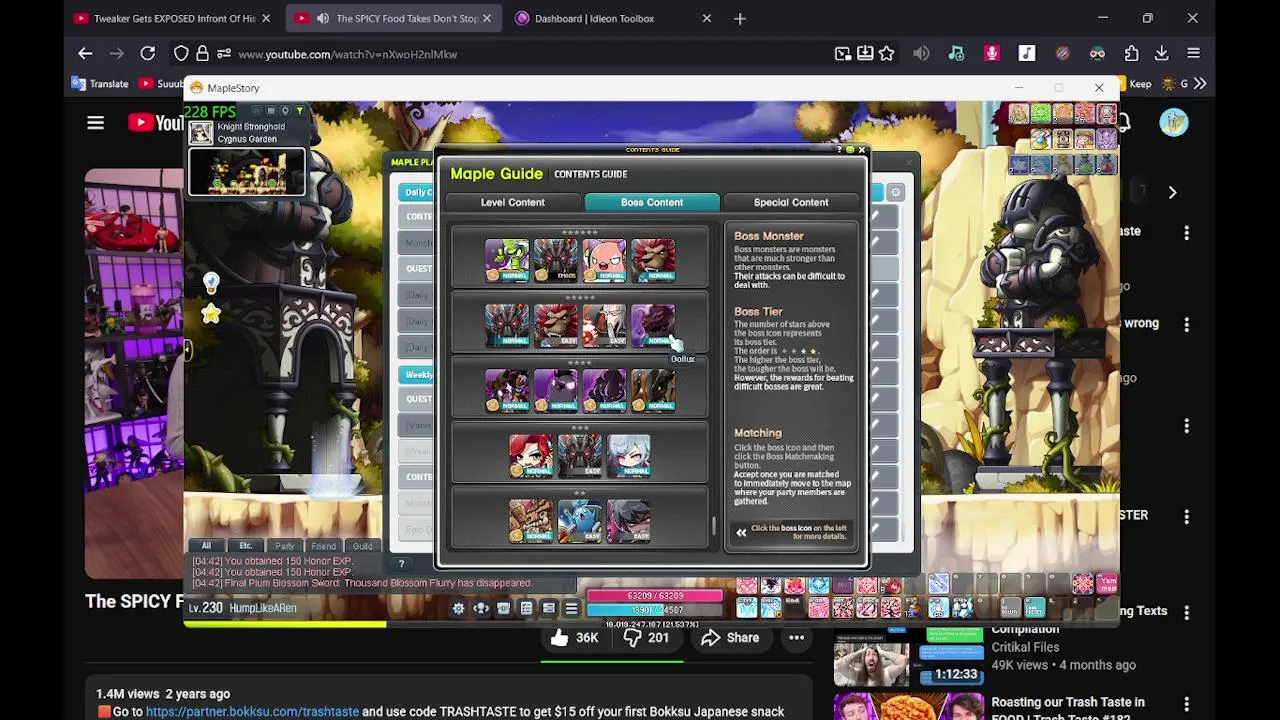Mute the SPICY Food tab via speaker icon
The height and width of the screenshot is (720, 1280).
pos(323,18)
